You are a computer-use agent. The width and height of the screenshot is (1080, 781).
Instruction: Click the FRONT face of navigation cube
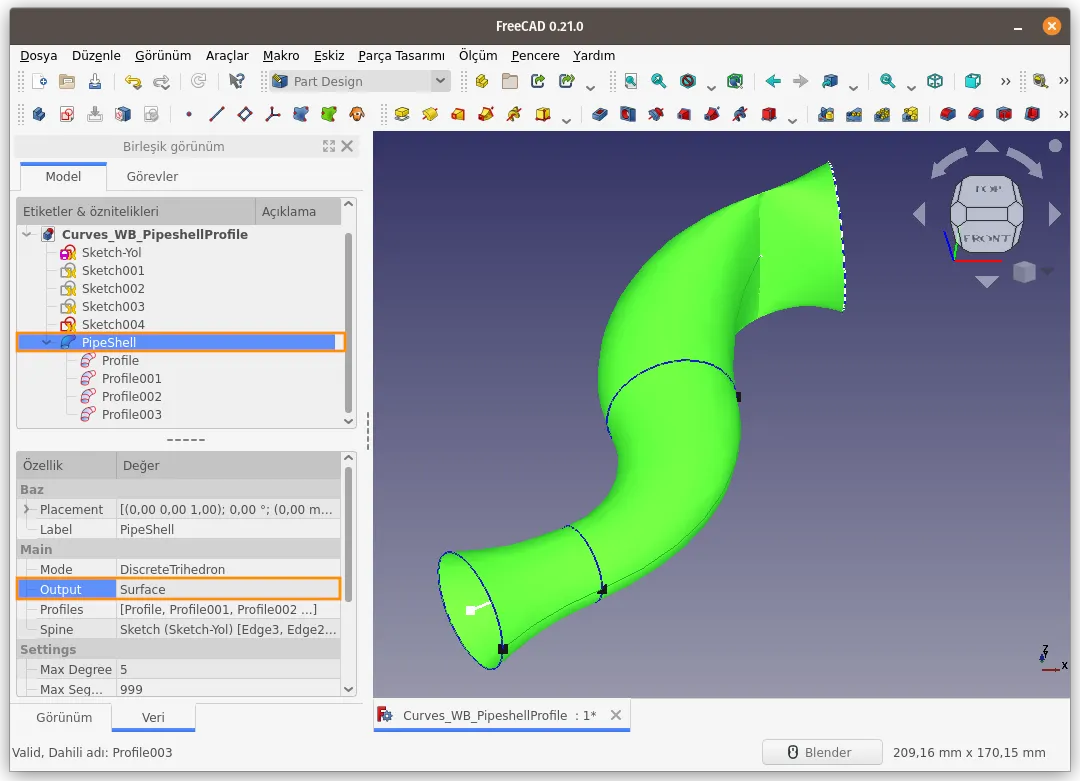[987, 238]
